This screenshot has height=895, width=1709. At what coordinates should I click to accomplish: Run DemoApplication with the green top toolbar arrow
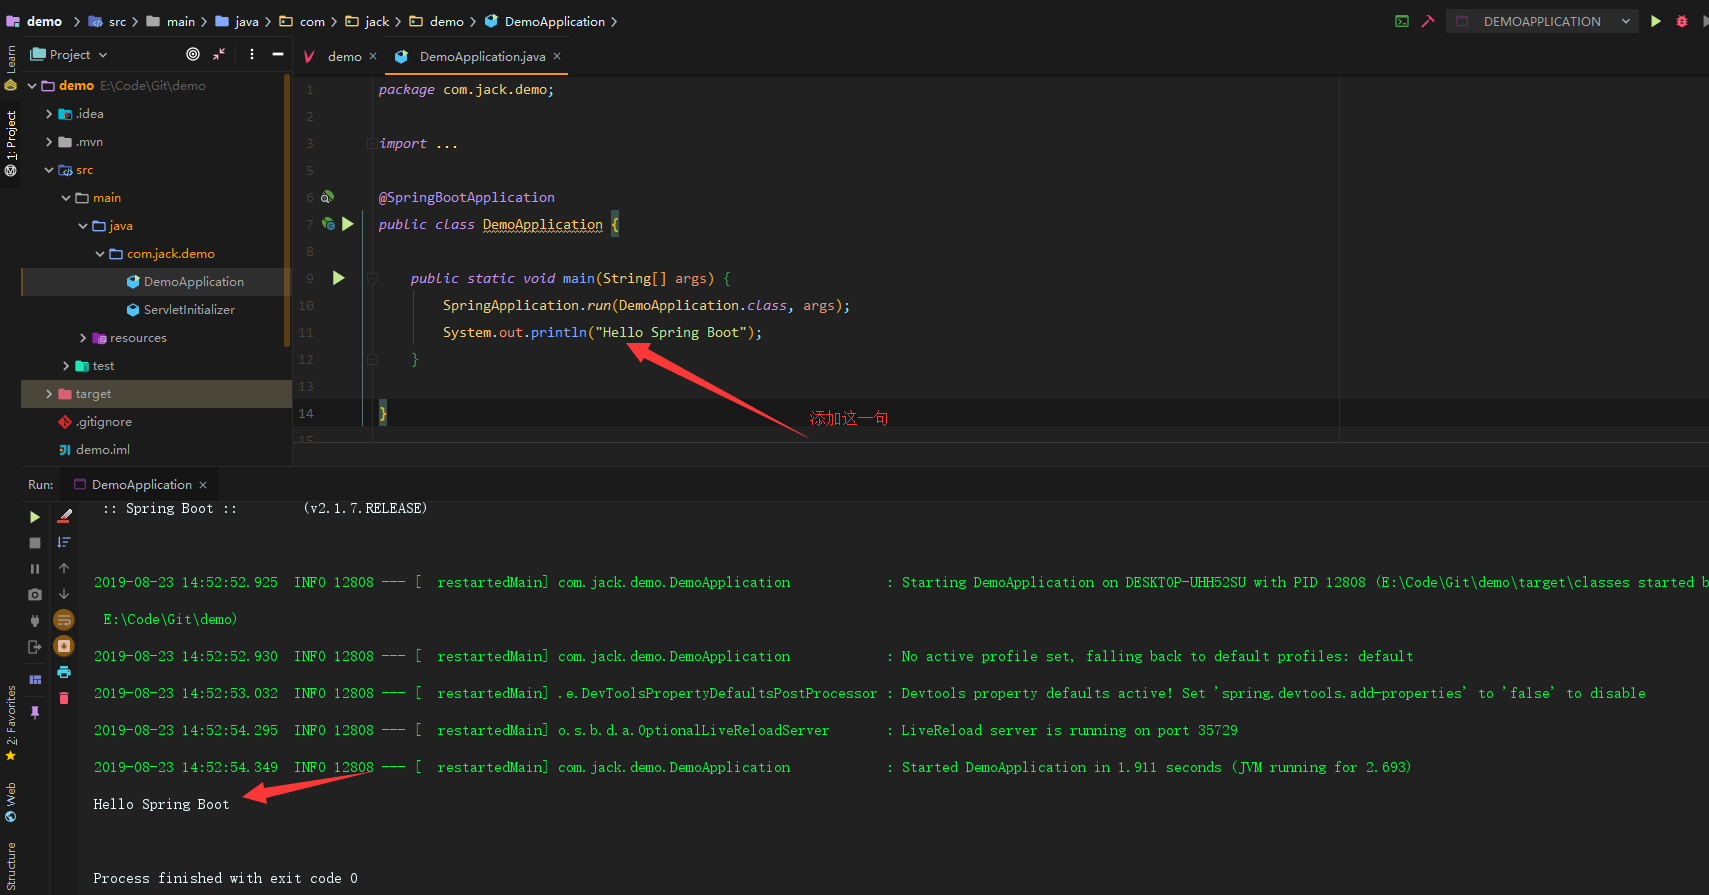[1656, 21]
